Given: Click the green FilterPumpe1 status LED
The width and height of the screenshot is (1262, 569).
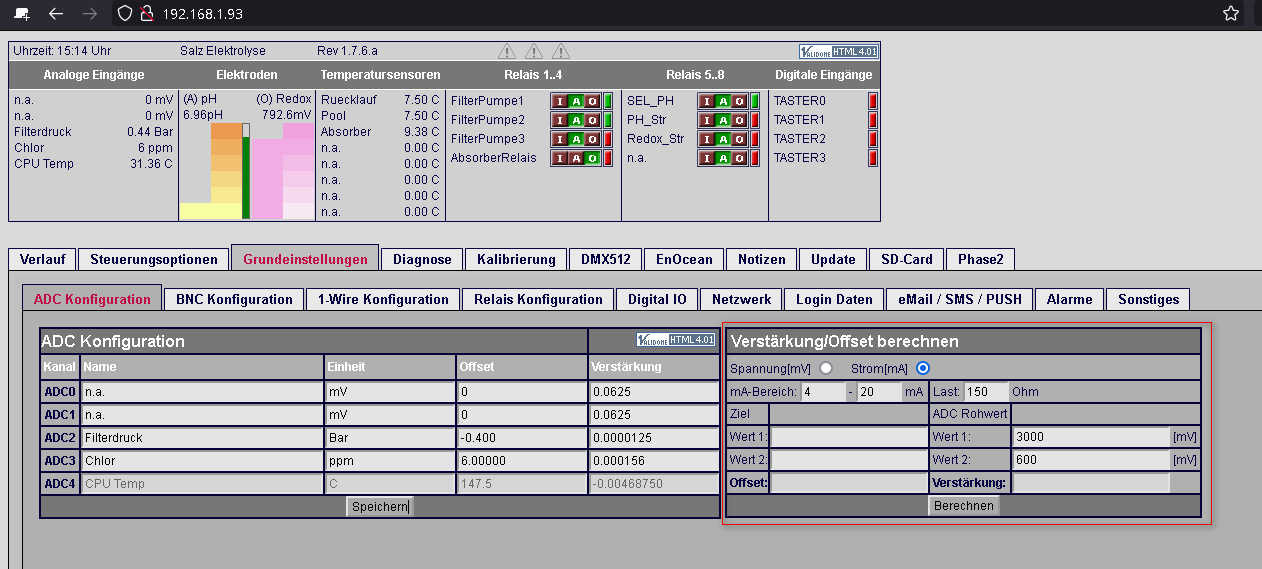Looking at the screenshot, I should 607,101.
